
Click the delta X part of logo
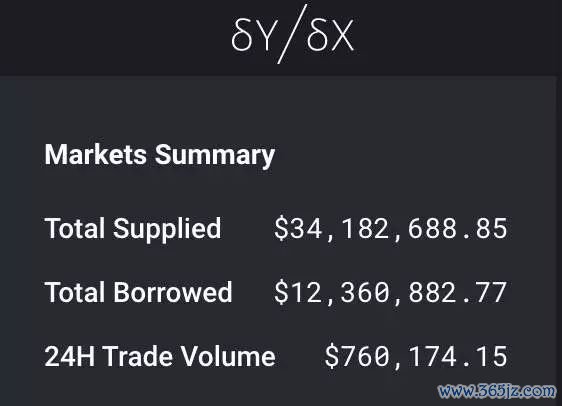point(330,35)
